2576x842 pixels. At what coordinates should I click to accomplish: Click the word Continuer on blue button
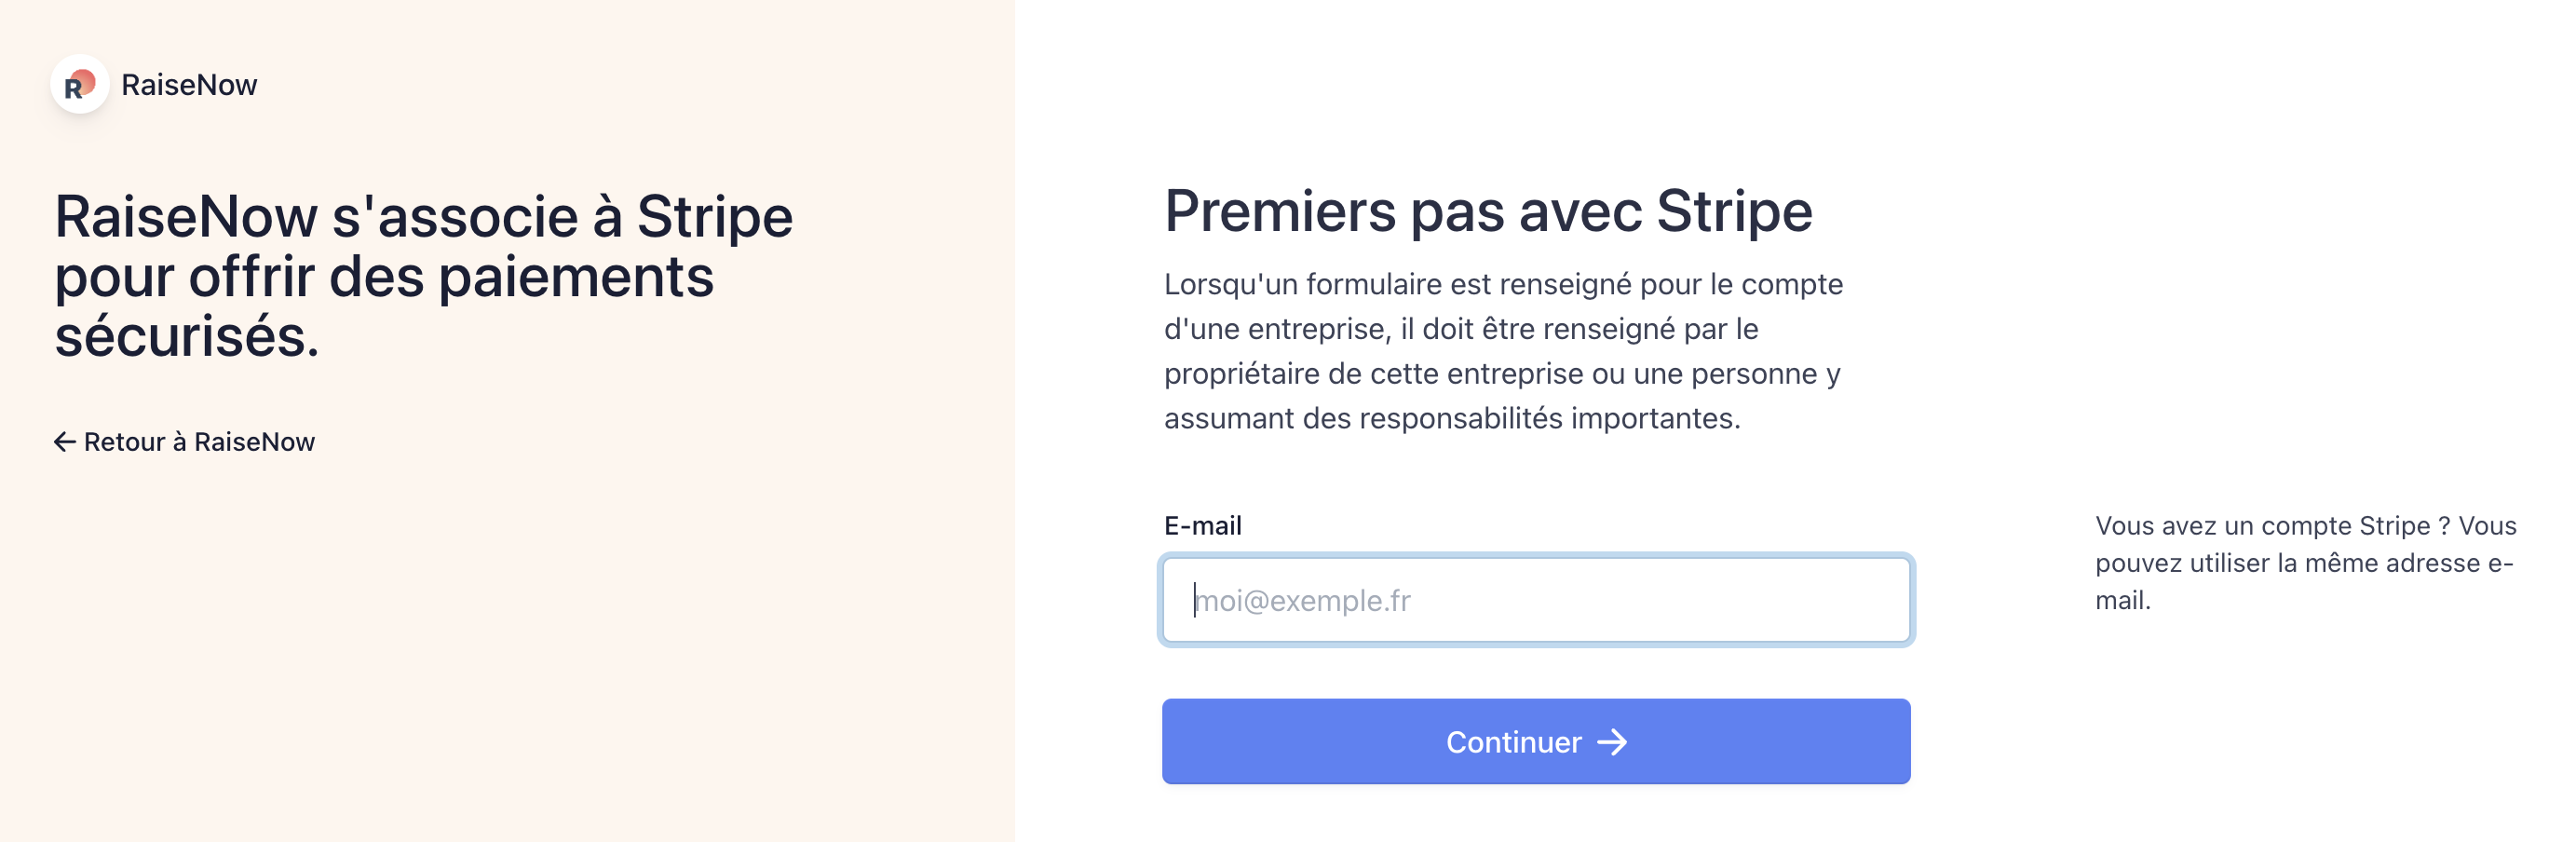tap(1513, 742)
